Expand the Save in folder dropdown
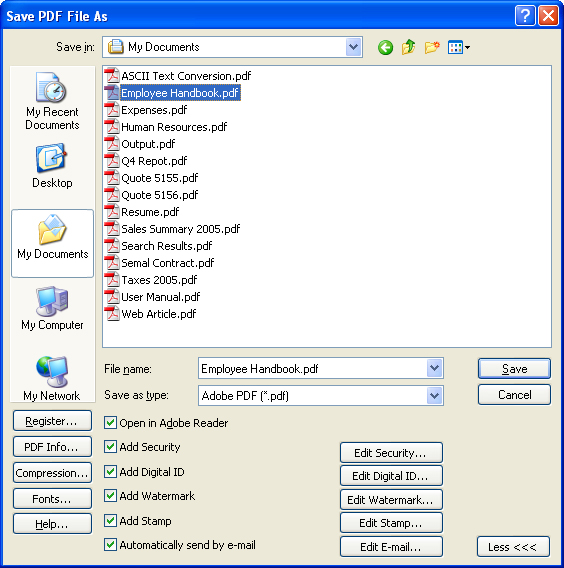Image resolution: width=564 pixels, height=568 pixels. (x=353, y=47)
